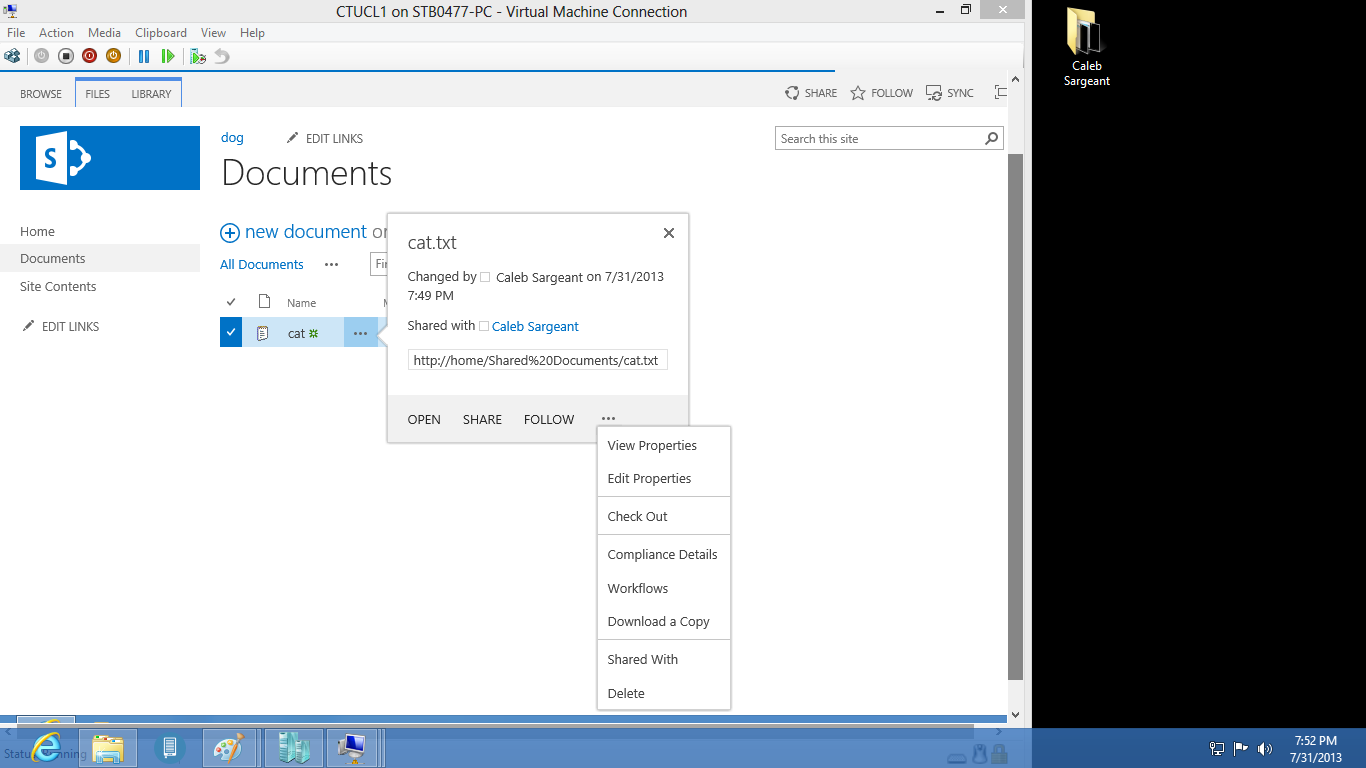Switch to the LIBRARY ribbon tab
1366x768 pixels.
click(x=151, y=94)
